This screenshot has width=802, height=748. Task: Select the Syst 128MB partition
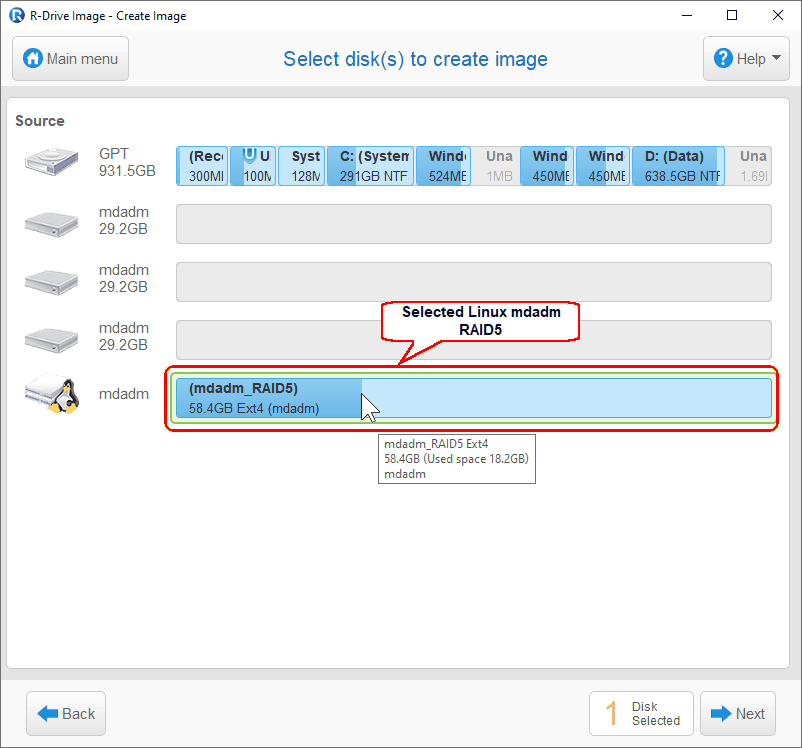pos(301,166)
